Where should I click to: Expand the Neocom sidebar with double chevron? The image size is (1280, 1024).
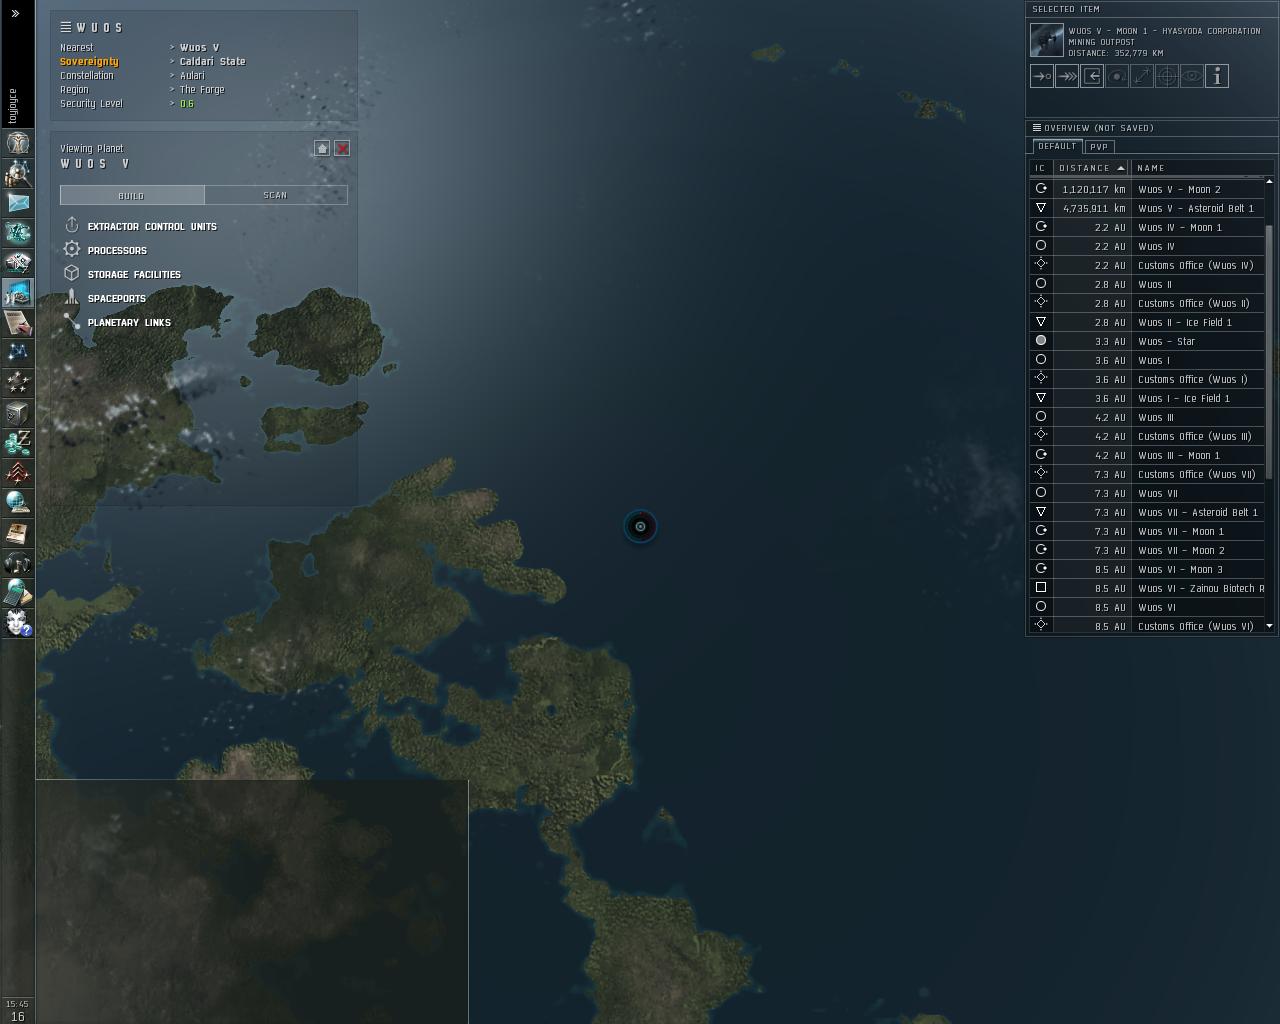15,13
